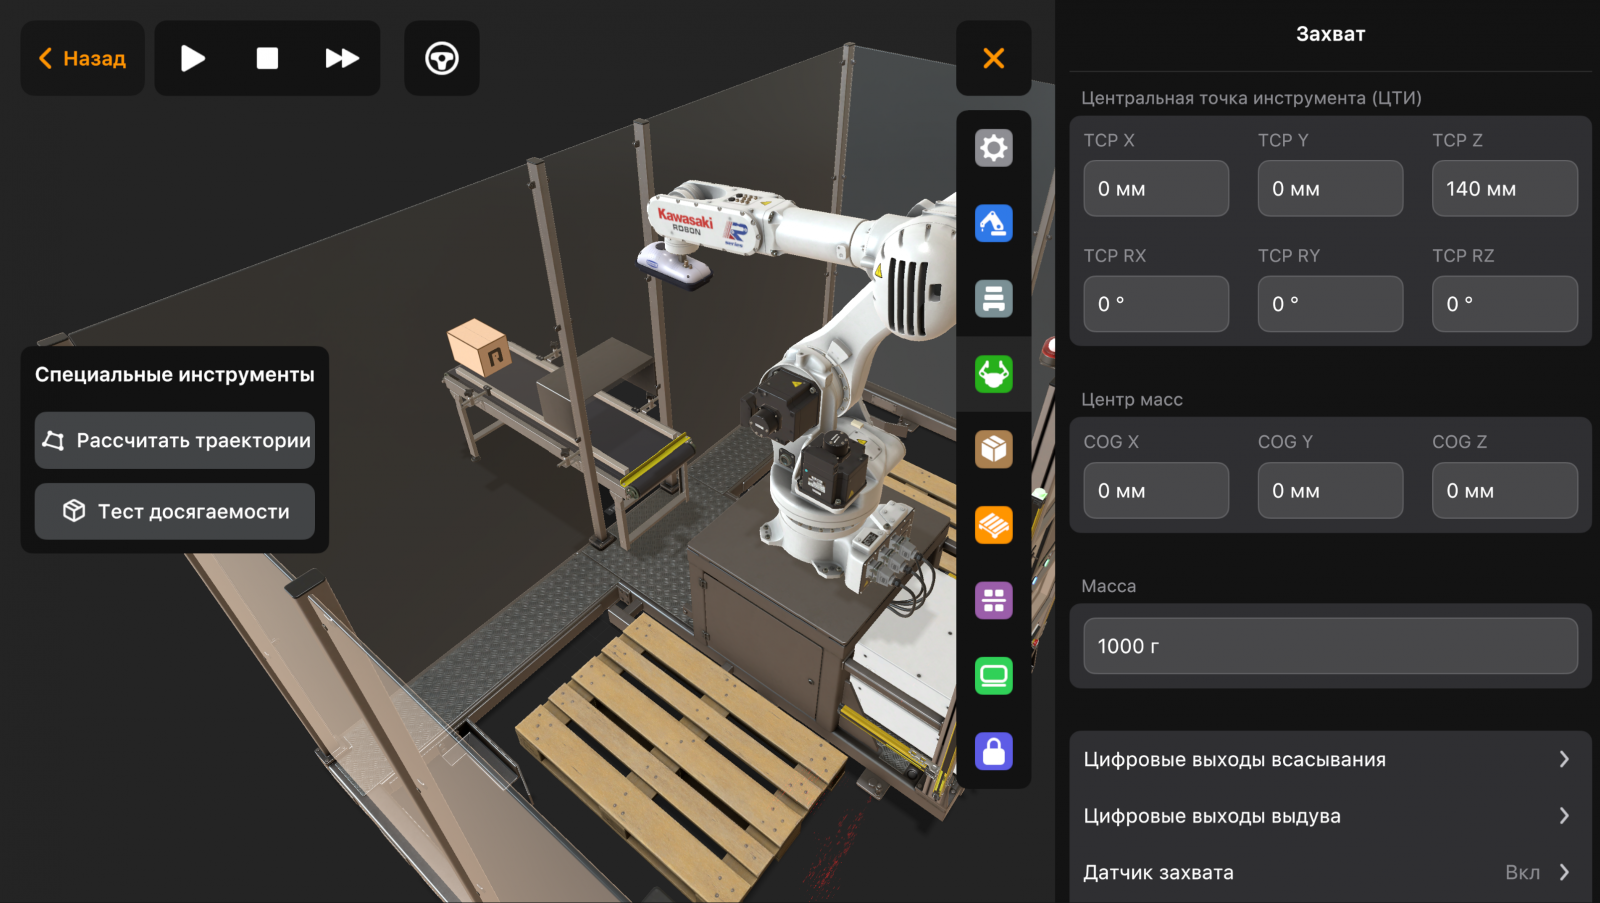
Task: Edit the TCP RX angle field
Action: click(x=1156, y=304)
